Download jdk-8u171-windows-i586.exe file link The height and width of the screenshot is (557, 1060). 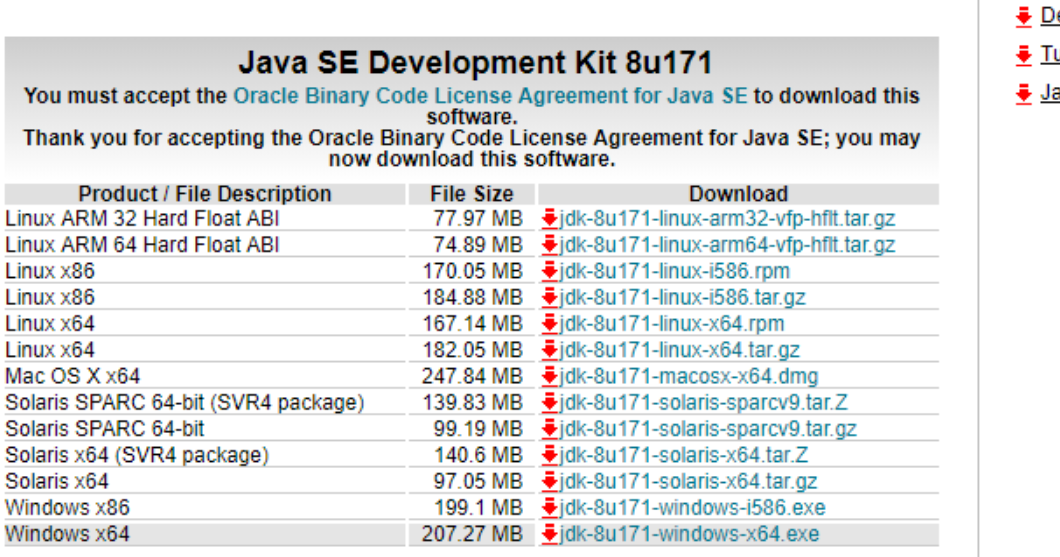tap(692, 508)
